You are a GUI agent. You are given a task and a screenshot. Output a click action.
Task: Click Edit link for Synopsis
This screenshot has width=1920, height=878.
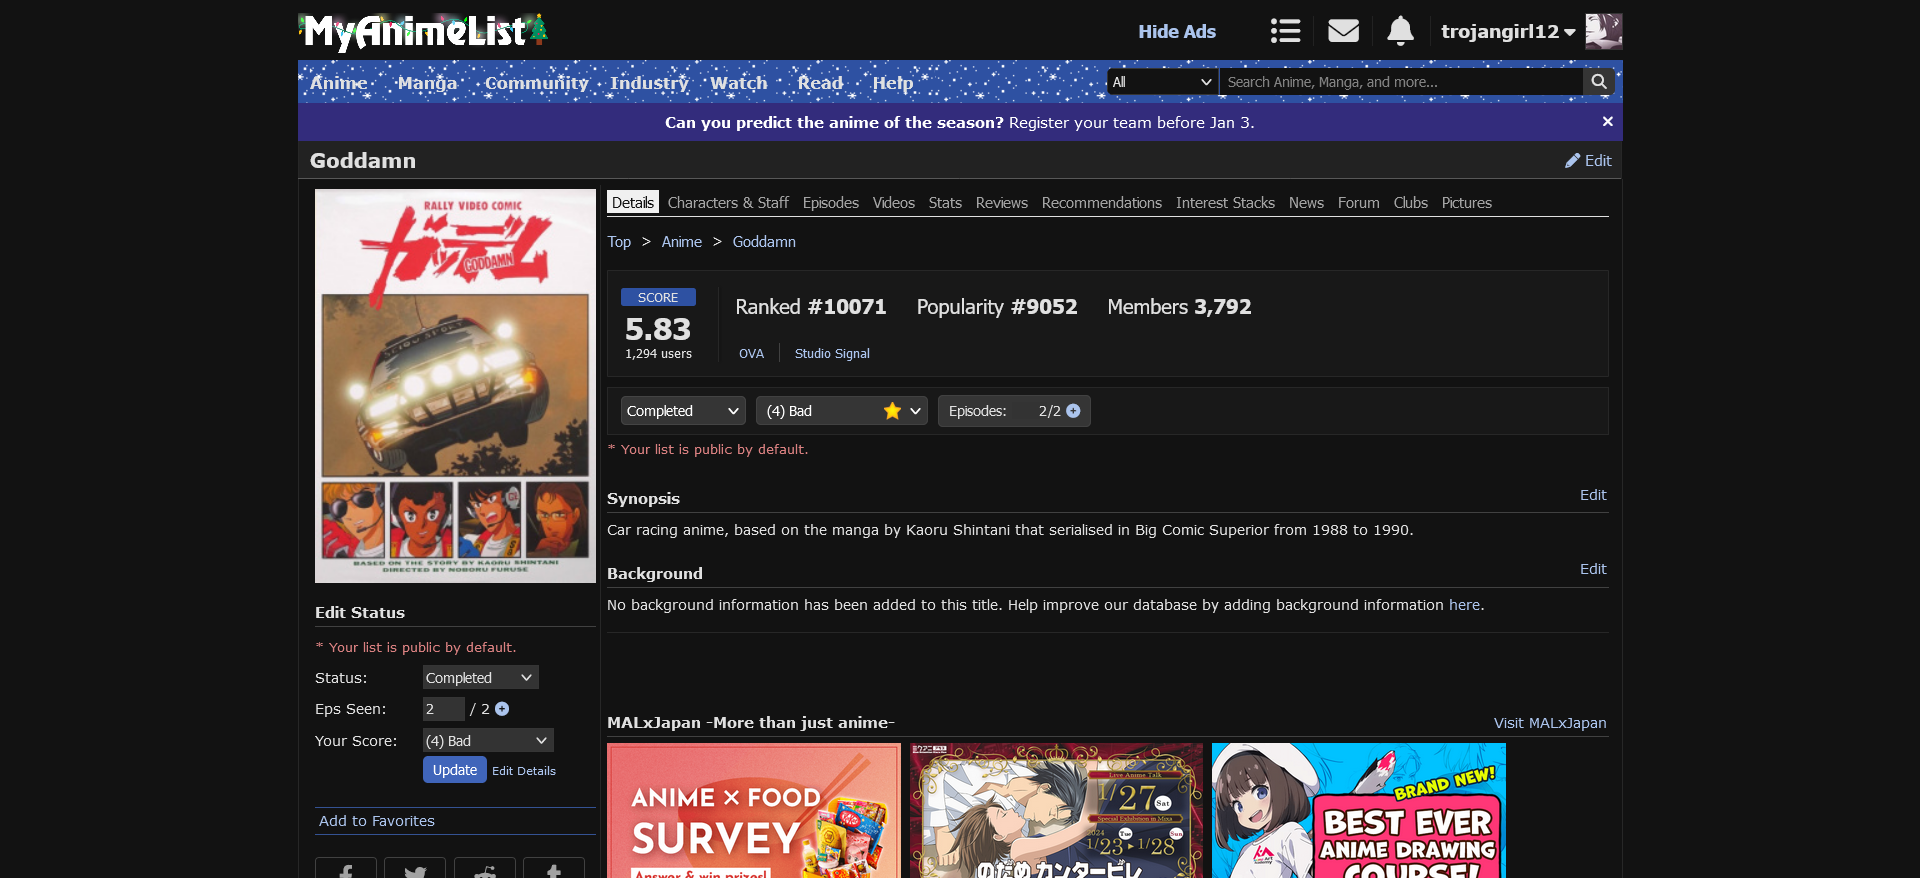coord(1593,495)
